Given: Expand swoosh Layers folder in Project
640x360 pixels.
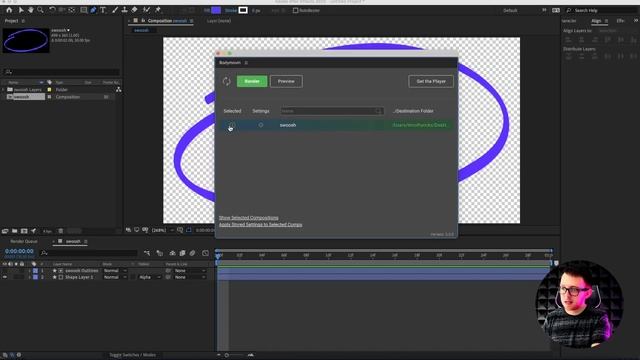Looking at the screenshot, I should (3, 89).
